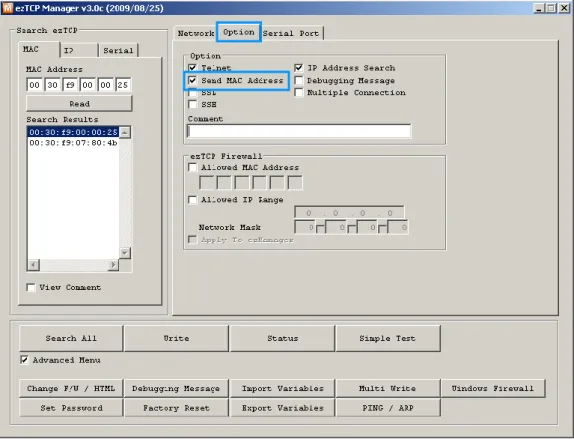
Task: Click the Search All button
Action: [x=71, y=338]
